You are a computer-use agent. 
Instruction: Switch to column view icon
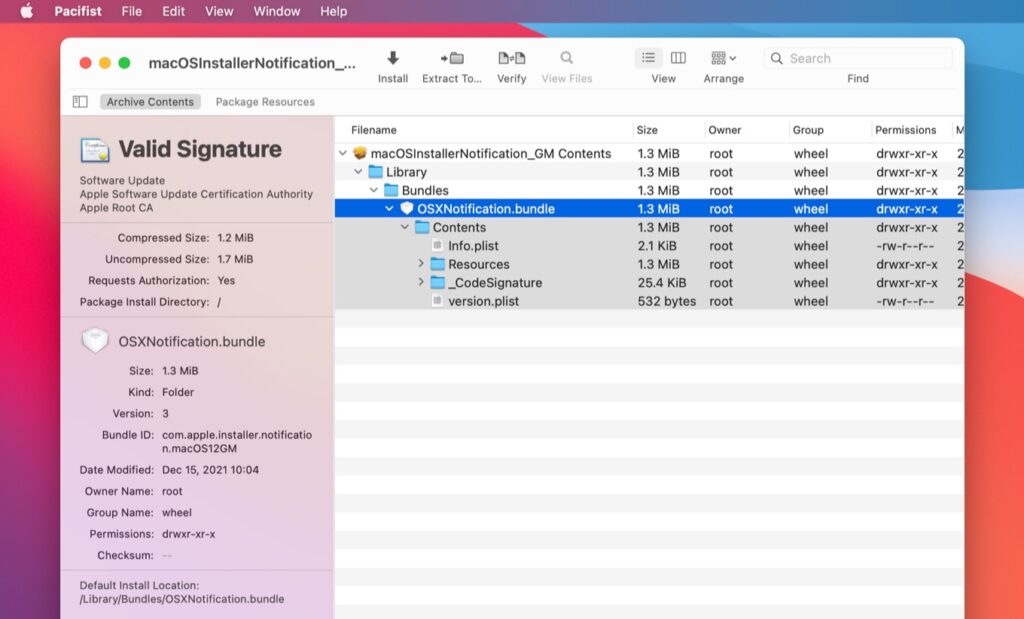pos(680,57)
